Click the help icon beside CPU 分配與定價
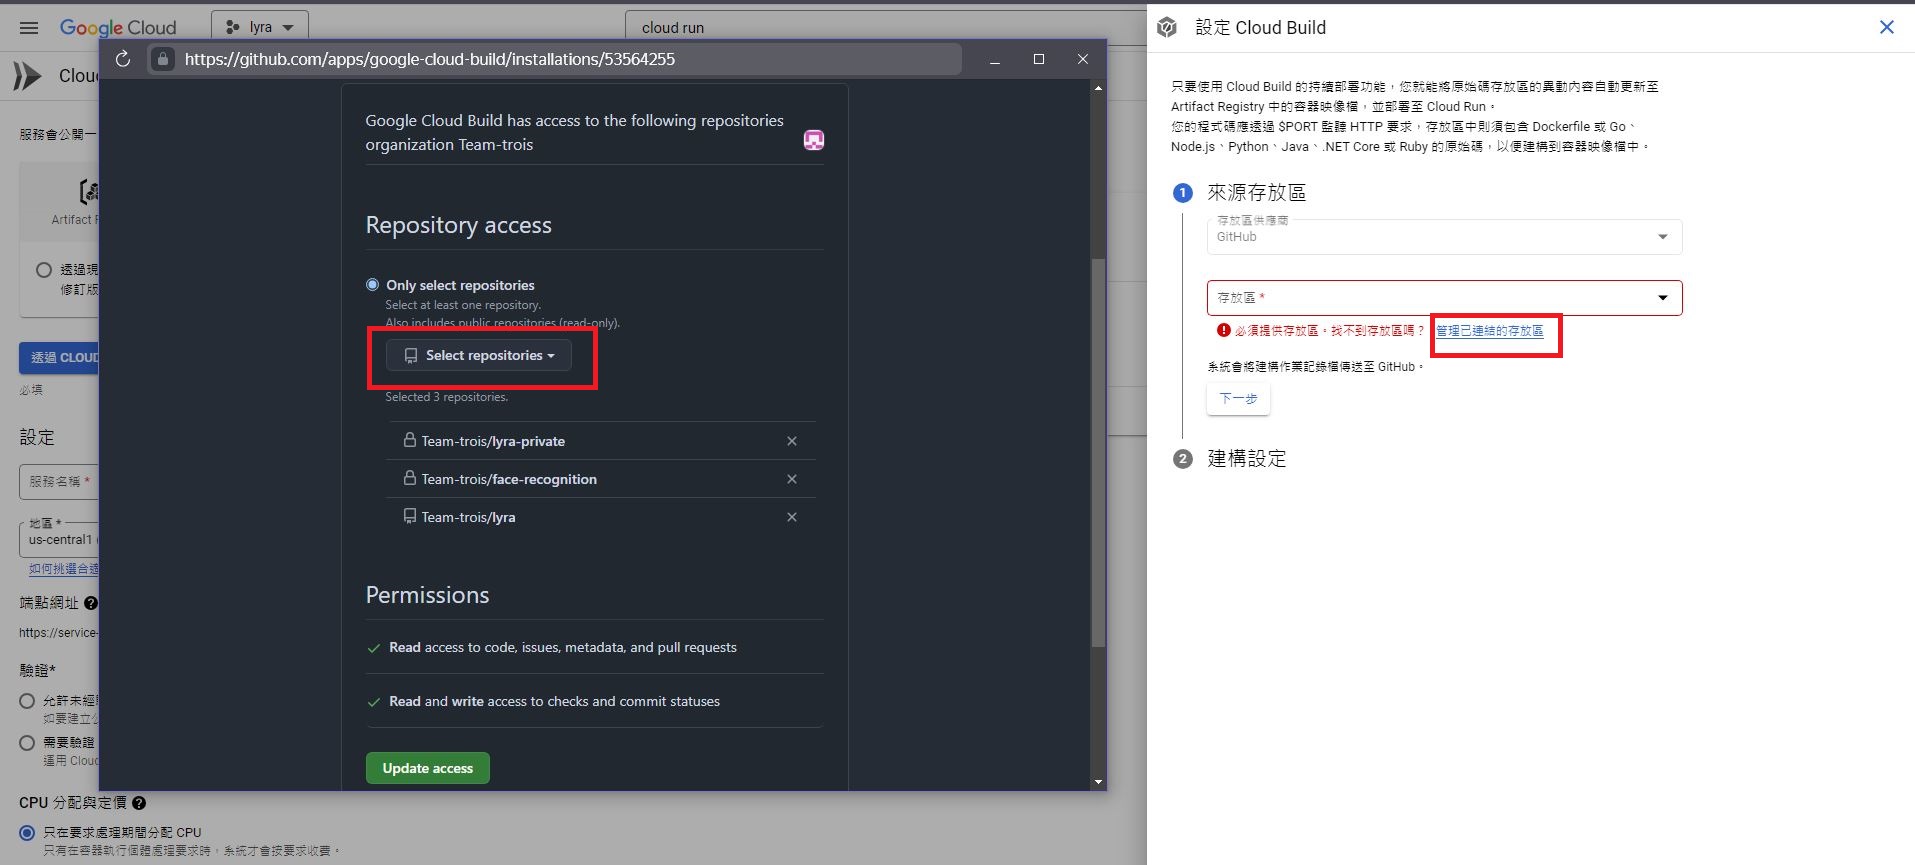Viewport: 1915px width, 865px height. 139,803
